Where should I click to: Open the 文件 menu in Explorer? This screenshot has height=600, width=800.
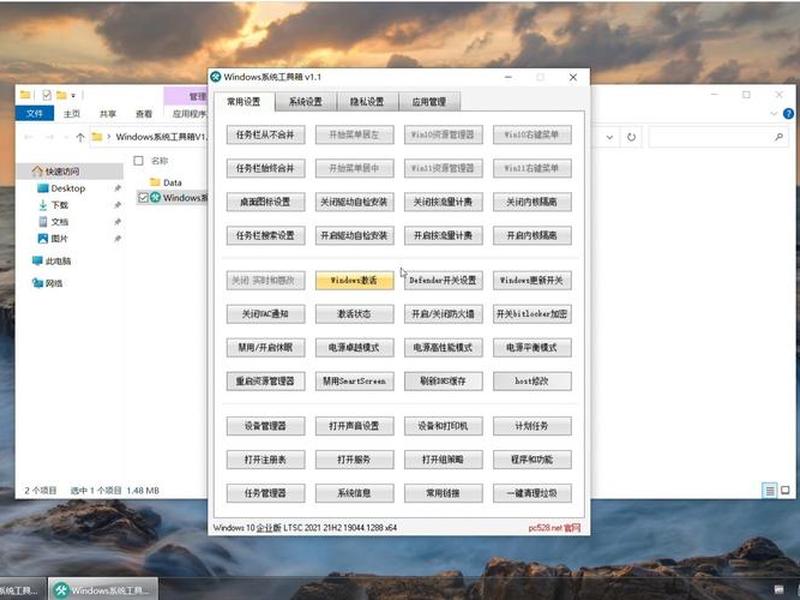coord(35,113)
